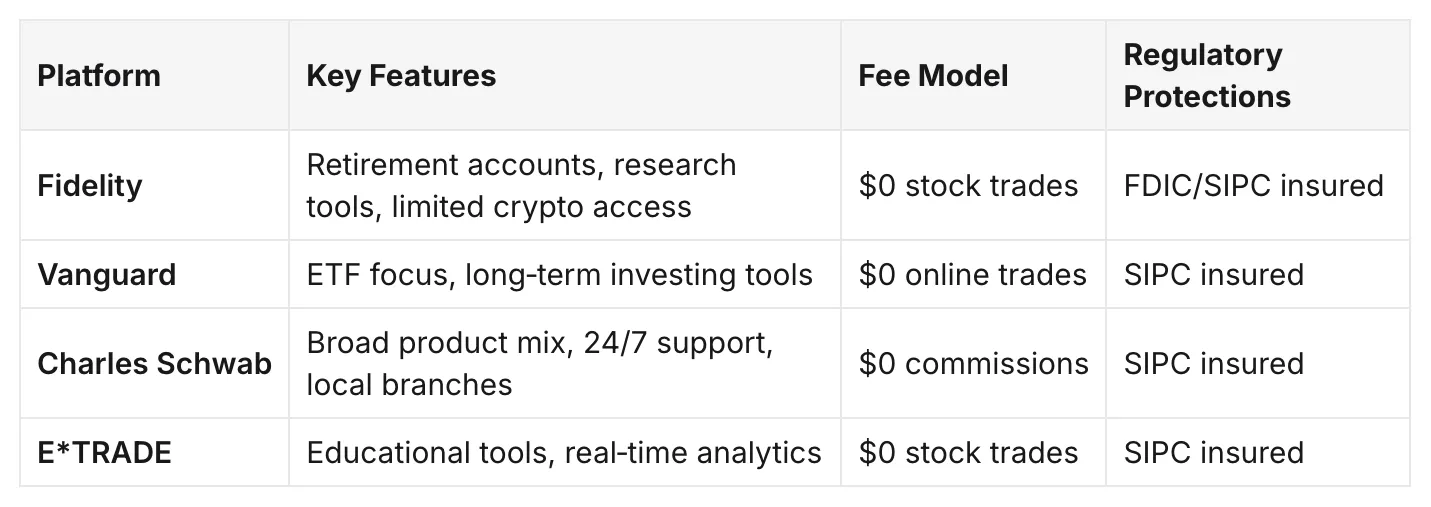
Task: Click the Charles Schwab platform cell
Action: click(155, 363)
